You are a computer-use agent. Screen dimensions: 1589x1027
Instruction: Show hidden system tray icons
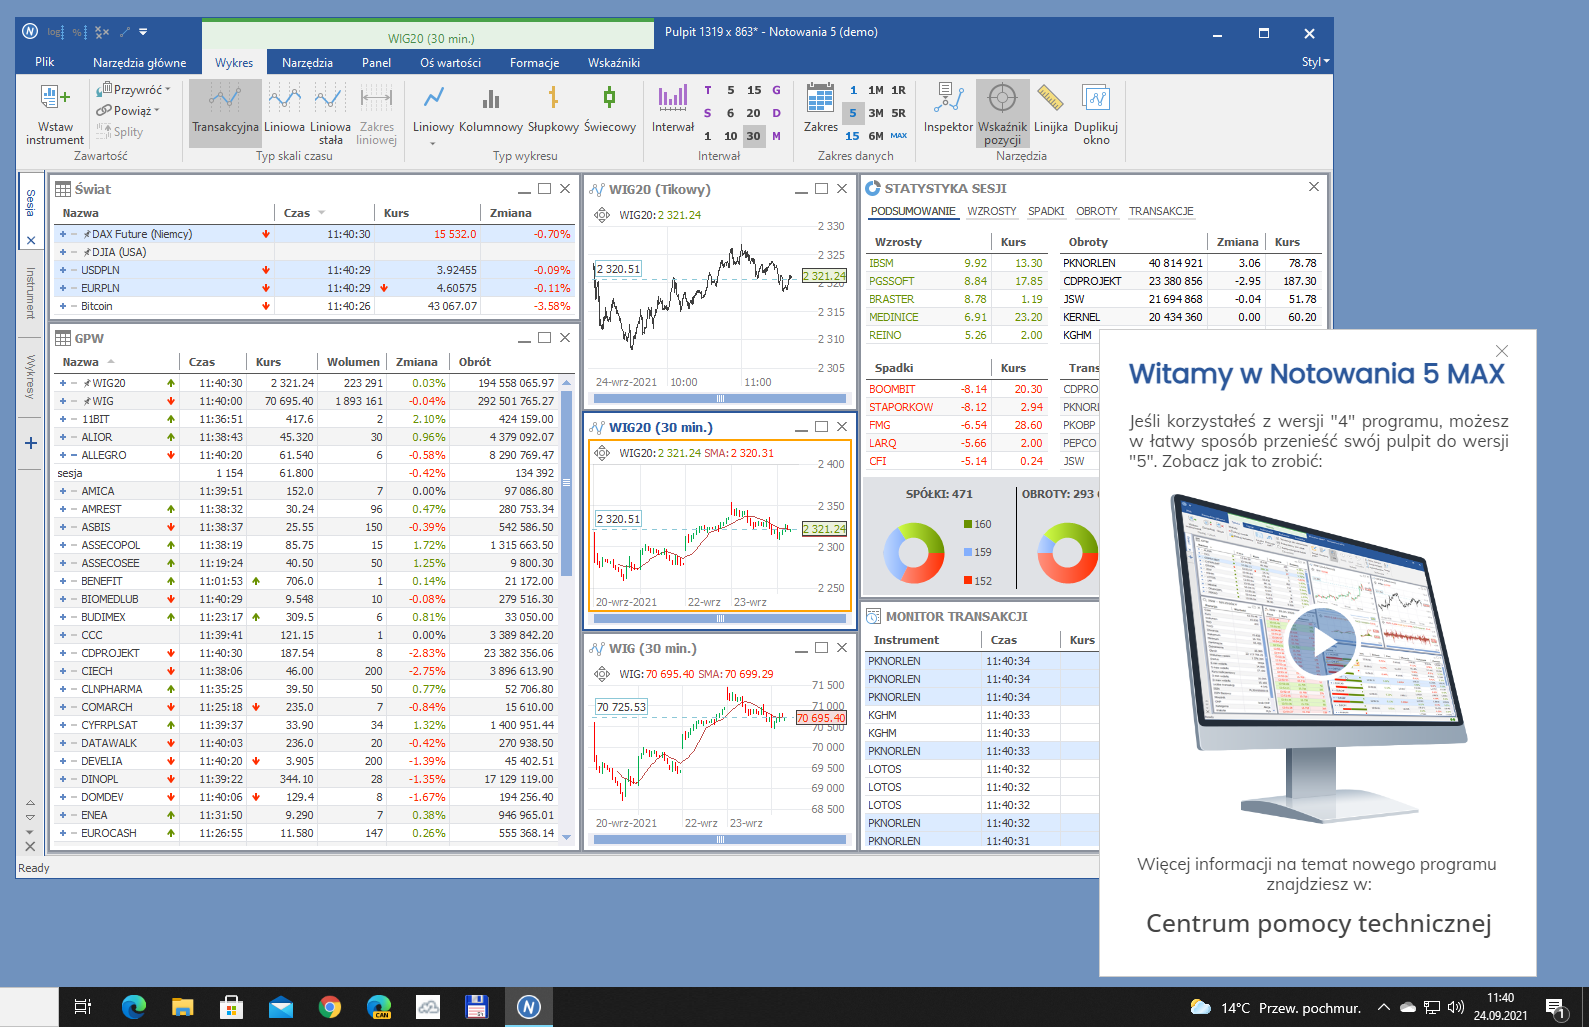pyautogui.click(x=1384, y=1007)
